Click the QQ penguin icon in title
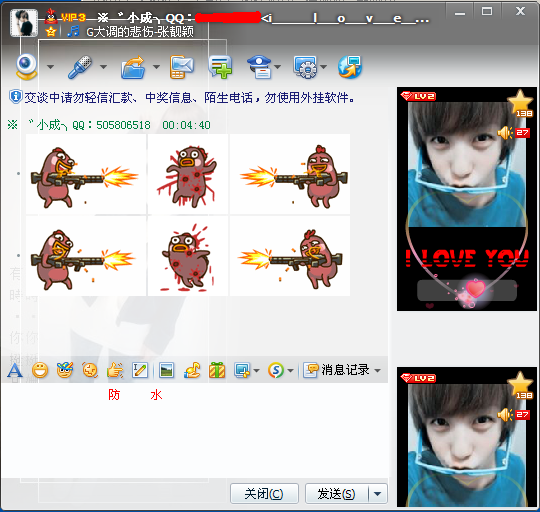 [x=51, y=16]
